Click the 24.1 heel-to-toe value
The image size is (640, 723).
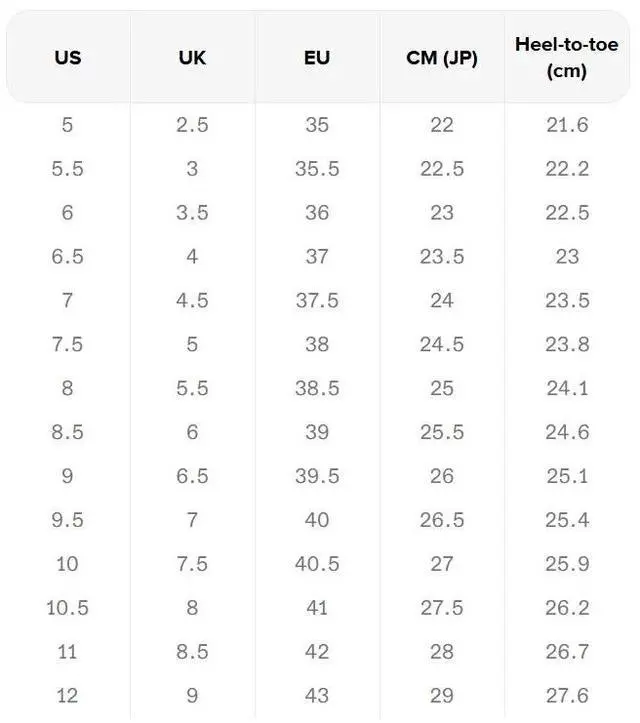(x=567, y=388)
